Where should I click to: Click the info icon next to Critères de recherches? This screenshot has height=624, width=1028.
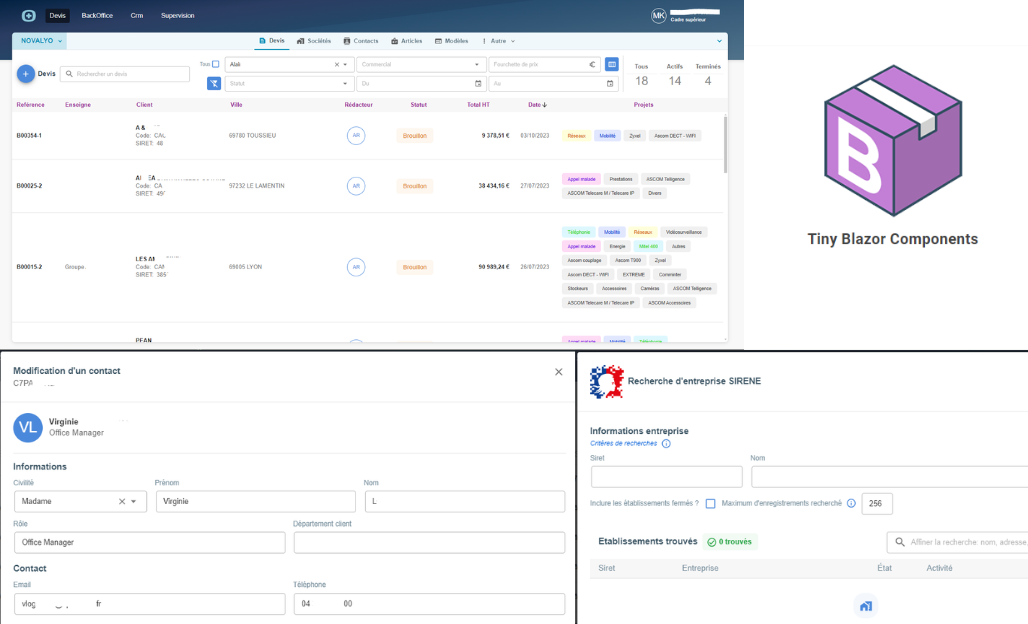[x=666, y=444]
